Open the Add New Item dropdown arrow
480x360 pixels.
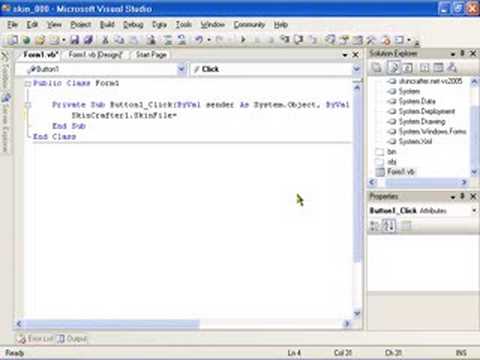(63, 40)
